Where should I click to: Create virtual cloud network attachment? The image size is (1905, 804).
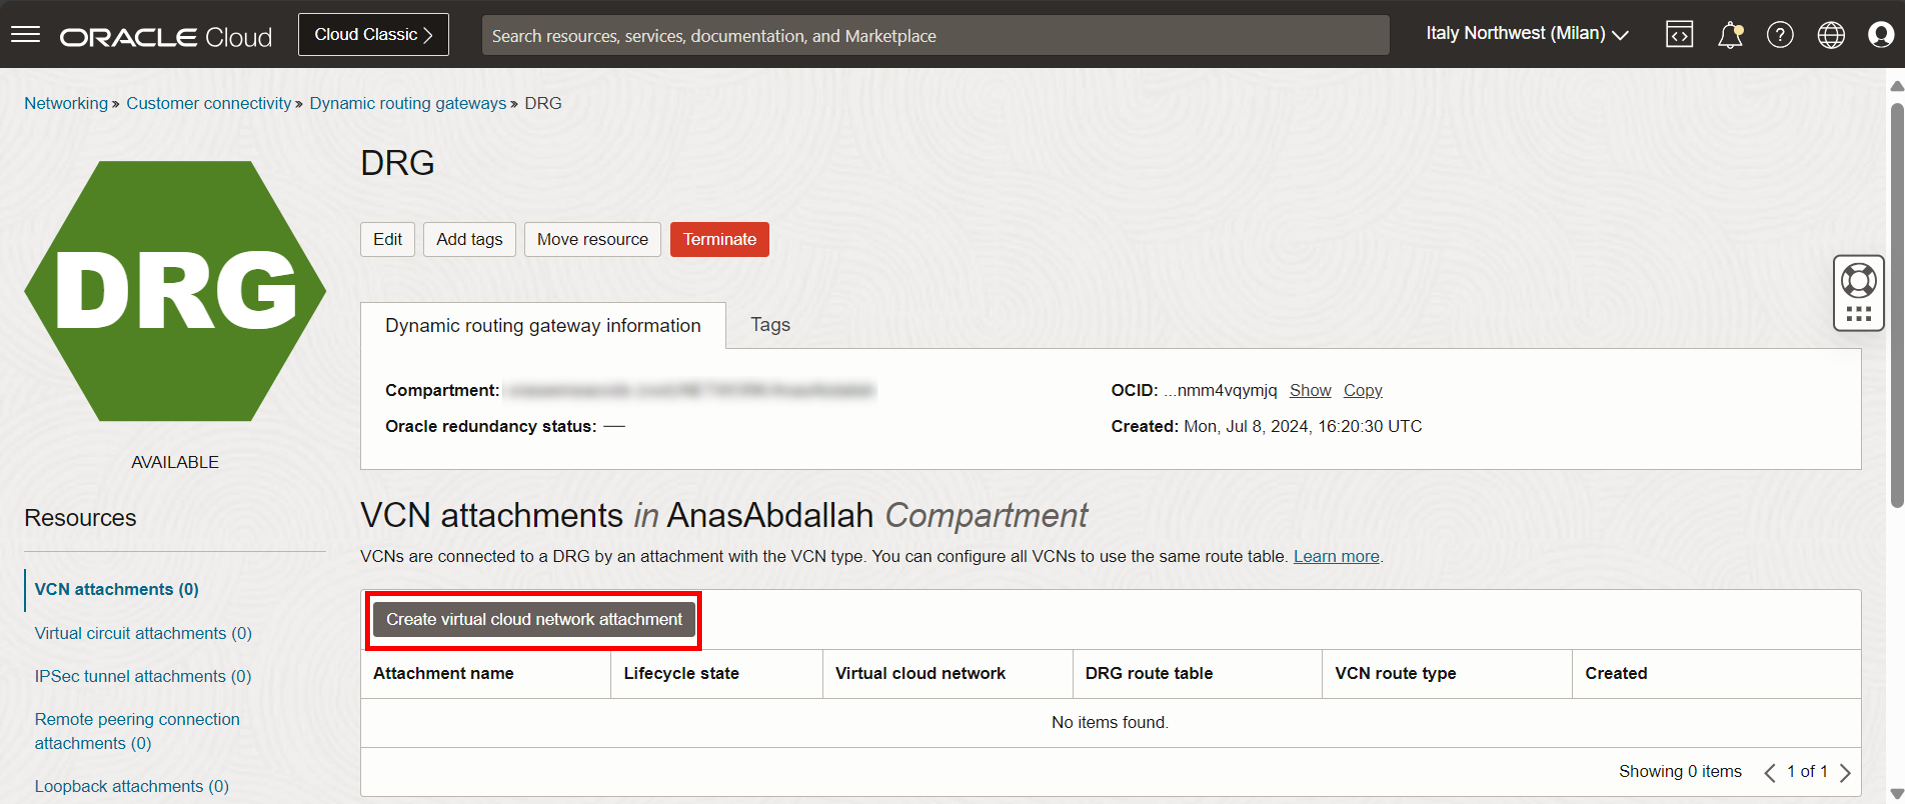[534, 620]
